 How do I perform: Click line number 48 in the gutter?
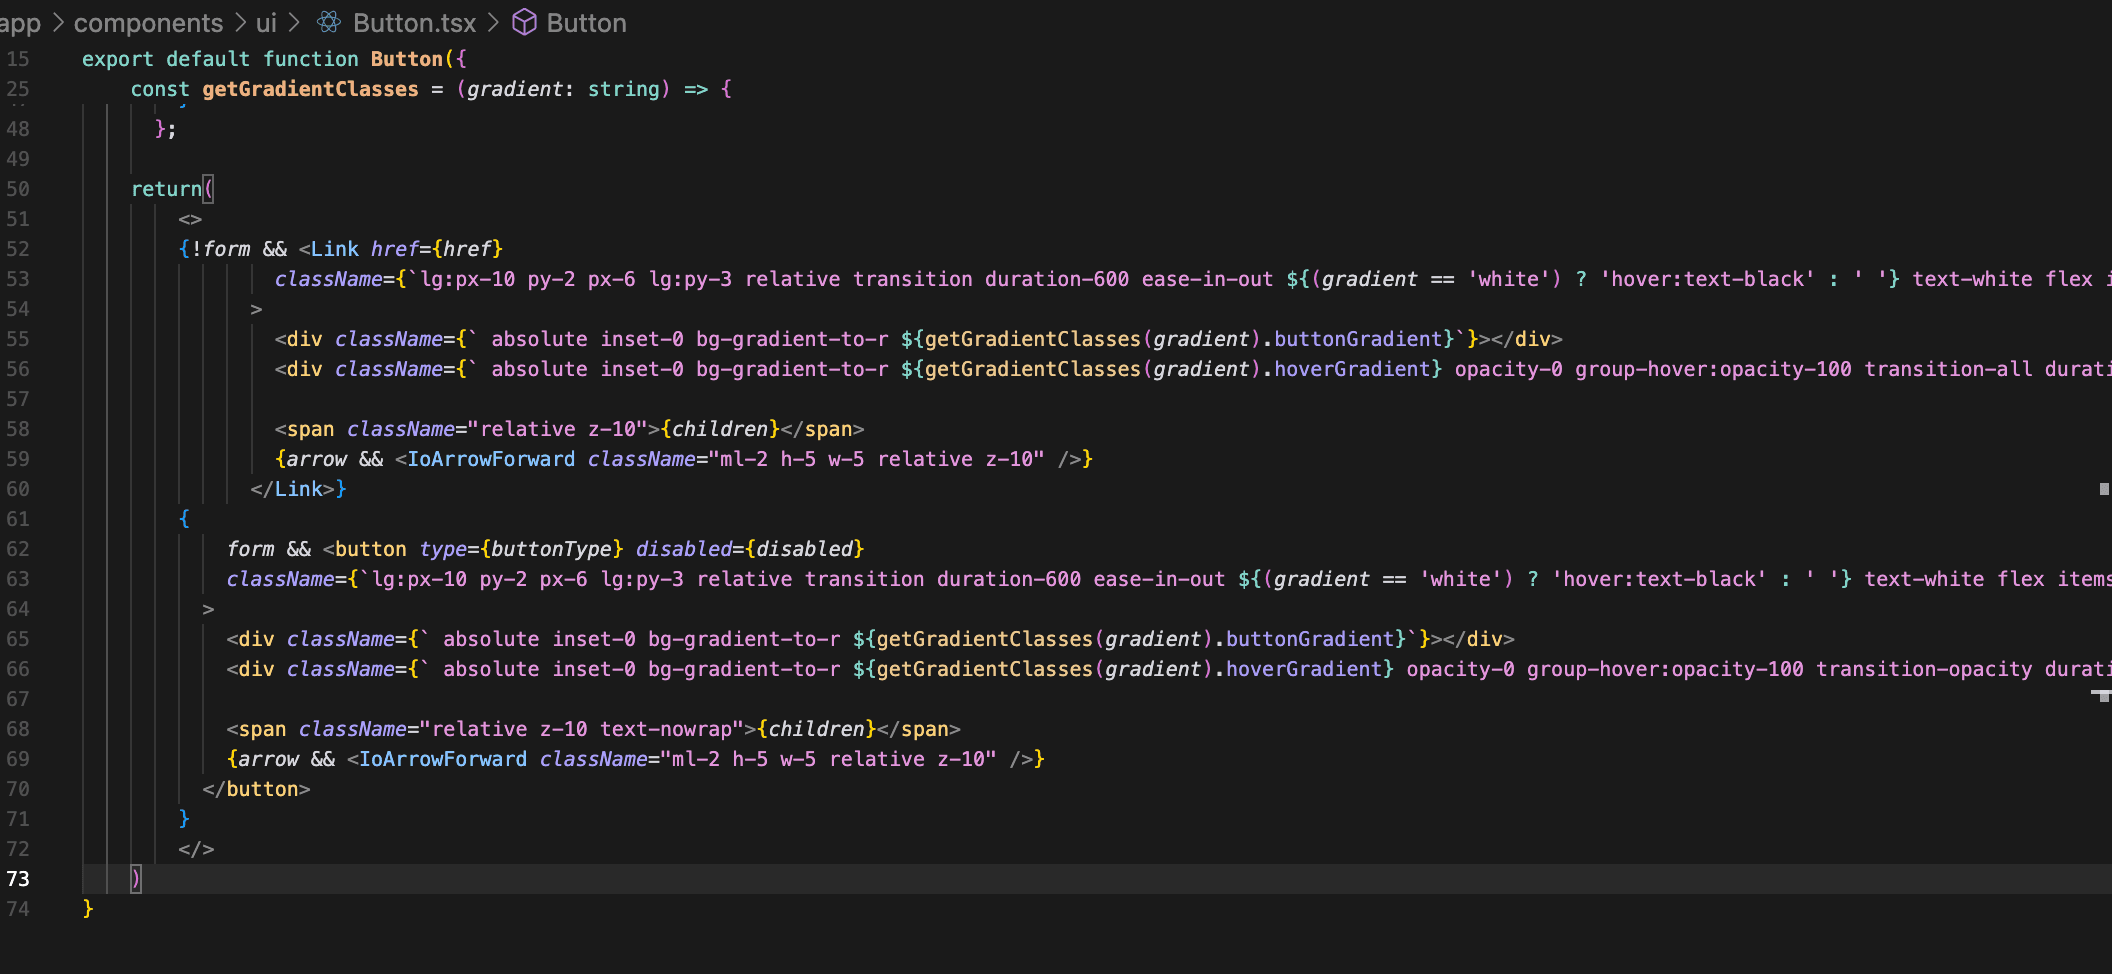coord(18,129)
